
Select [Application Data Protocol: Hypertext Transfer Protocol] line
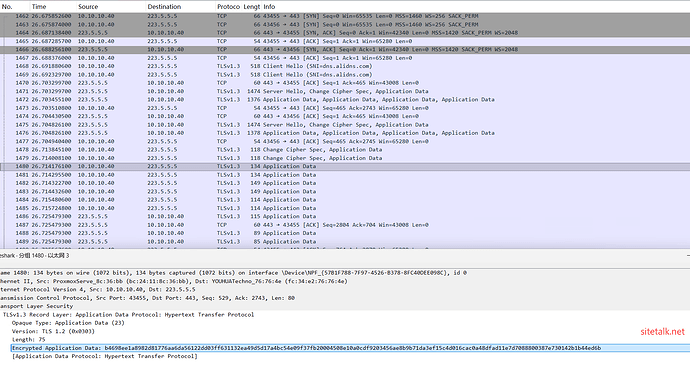tap(105, 357)
